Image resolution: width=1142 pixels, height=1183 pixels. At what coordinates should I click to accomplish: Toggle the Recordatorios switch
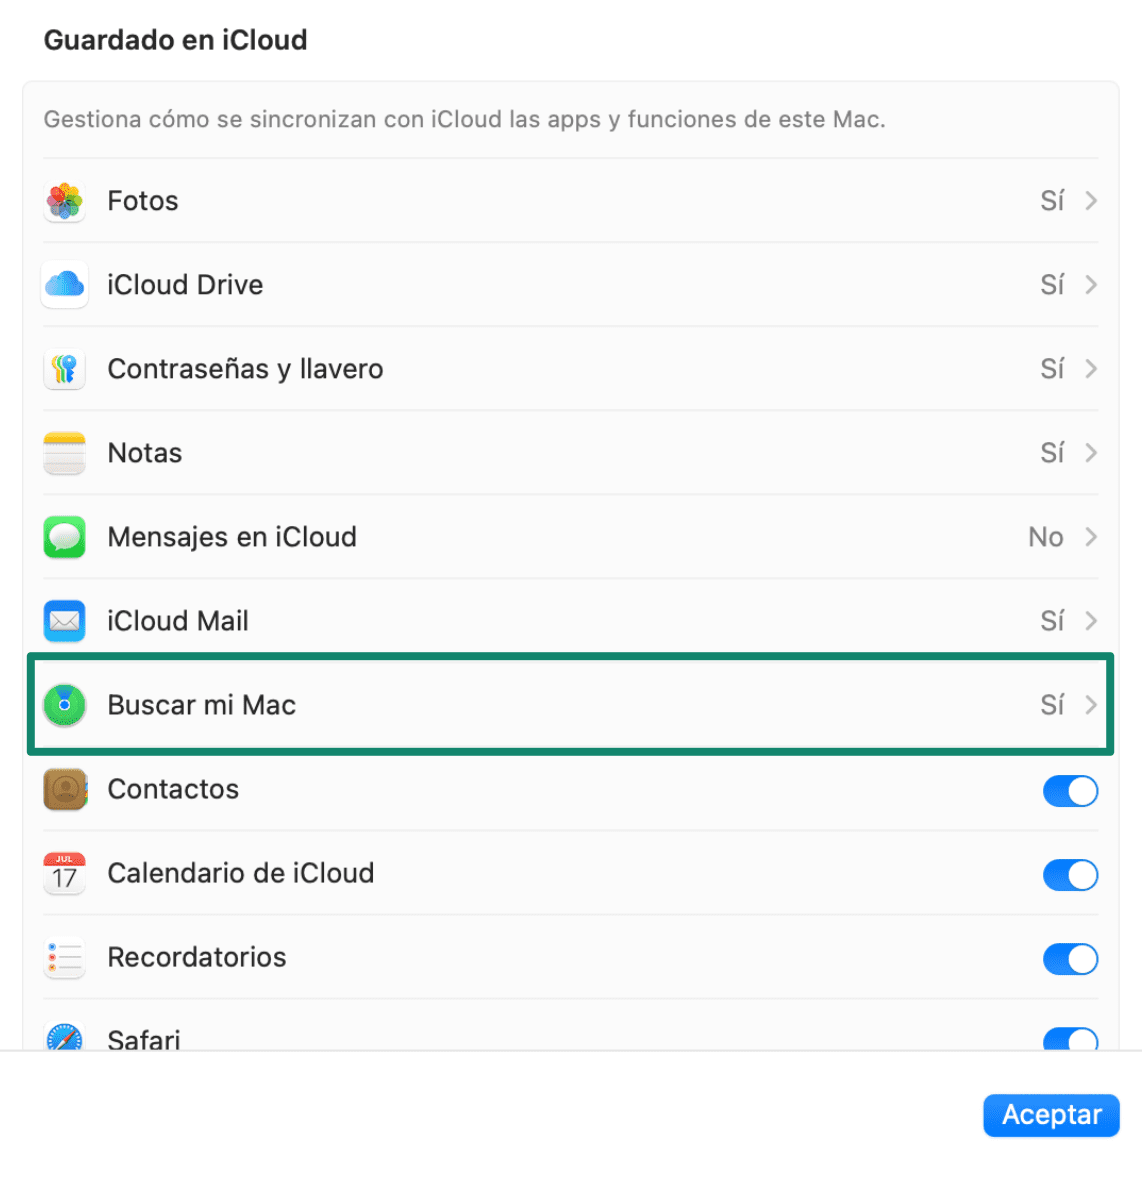coord(1070,959)
